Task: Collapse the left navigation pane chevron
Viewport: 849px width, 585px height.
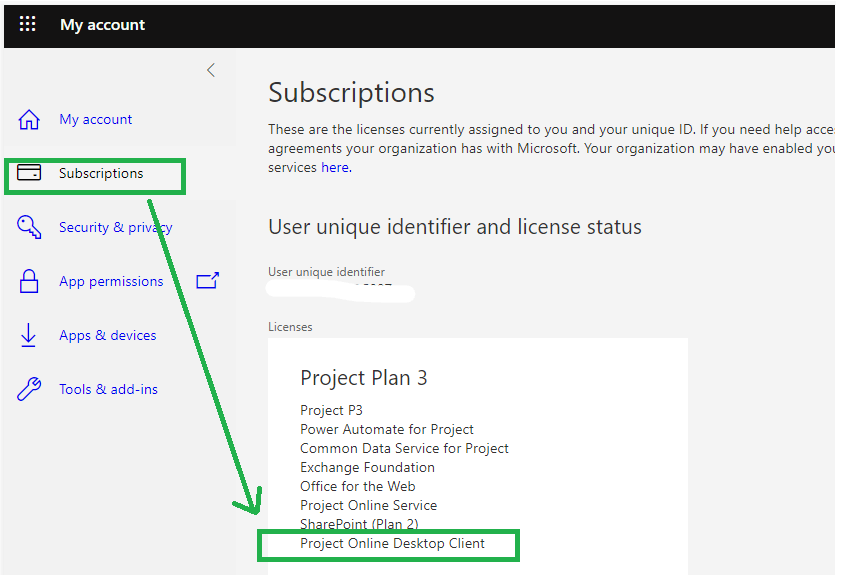Action: pyautogui.click(x=210, y=70)
